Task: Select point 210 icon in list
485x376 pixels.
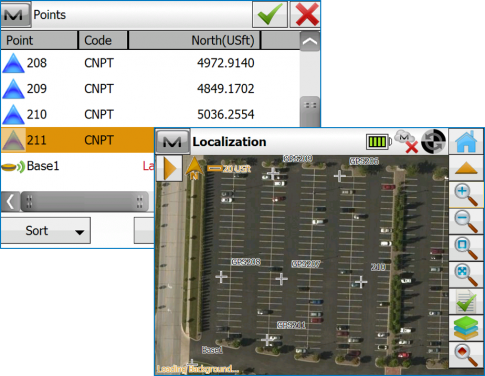Action: [13, 114]
